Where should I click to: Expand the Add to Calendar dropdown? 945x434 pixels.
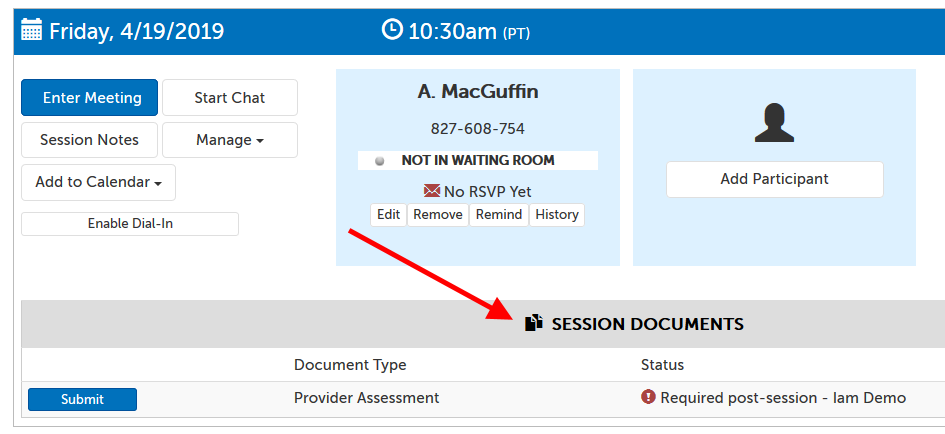pyautogui.click(x=98, y=183)
